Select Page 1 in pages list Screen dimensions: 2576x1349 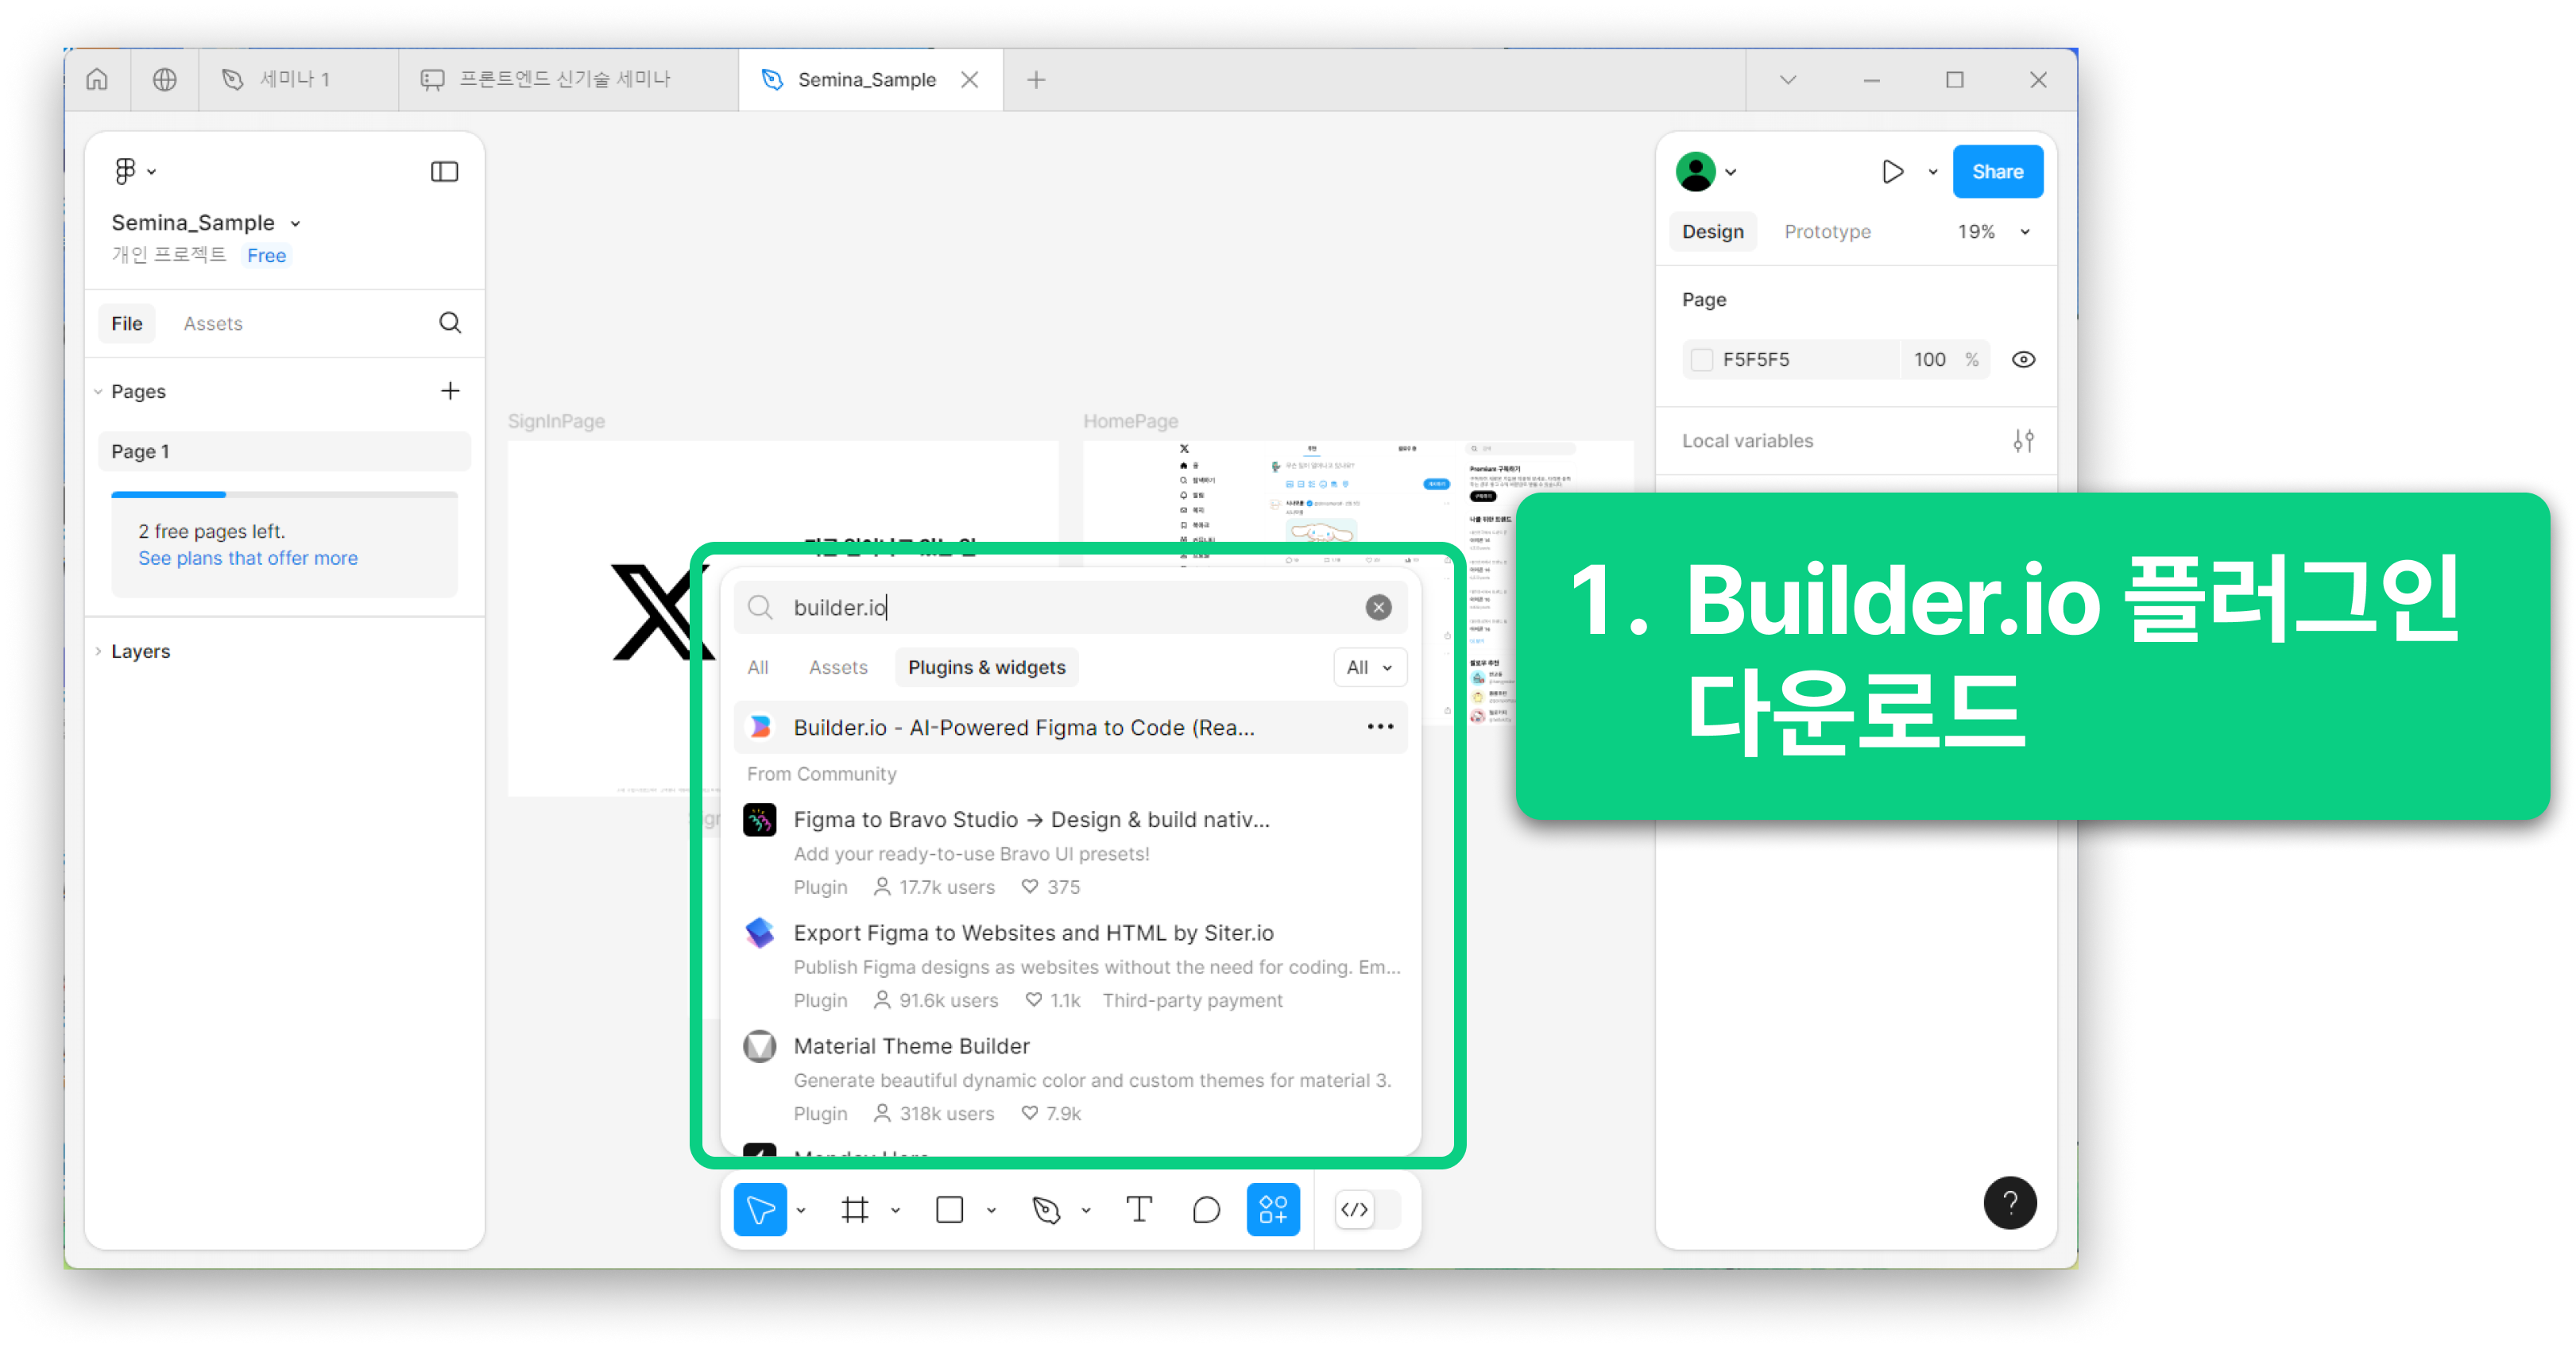coord(284,451)
